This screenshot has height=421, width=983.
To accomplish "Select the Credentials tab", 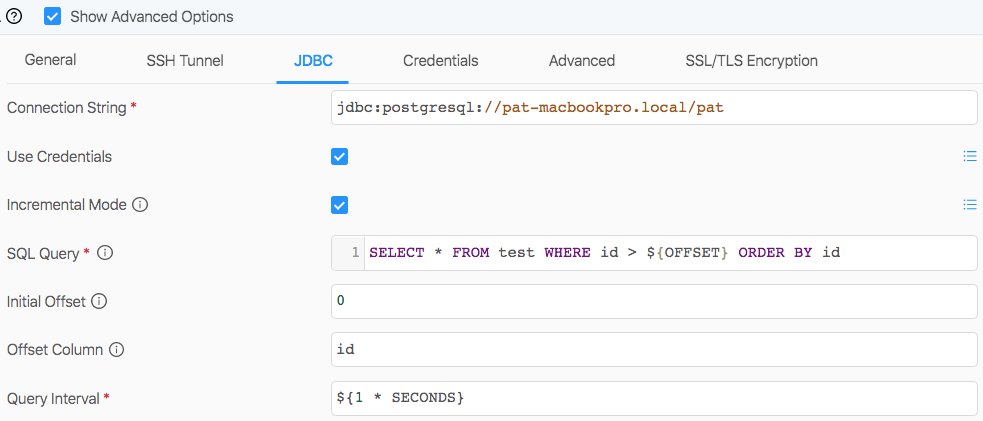I will [x=441, y=60].
